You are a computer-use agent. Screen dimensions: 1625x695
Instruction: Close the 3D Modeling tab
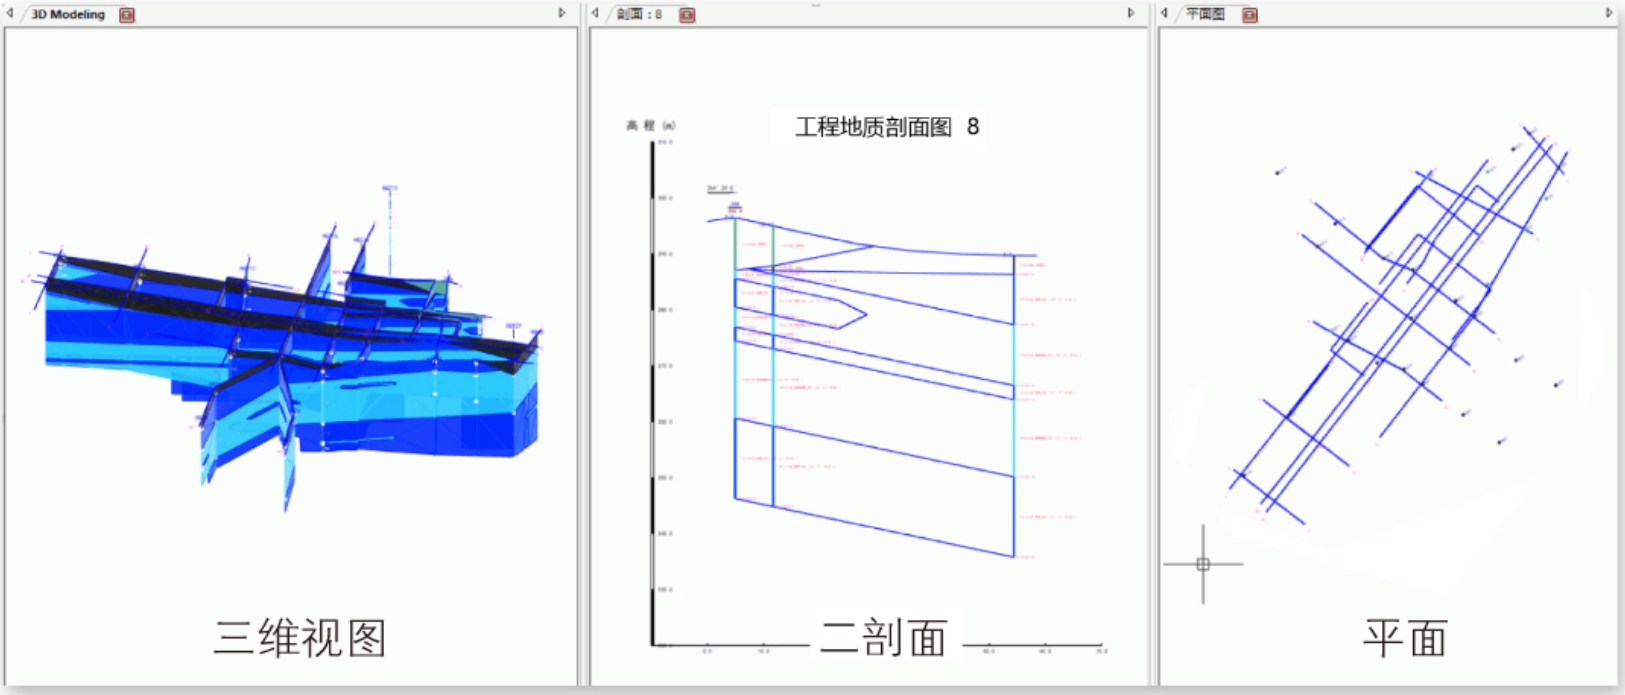coord(127,15)
